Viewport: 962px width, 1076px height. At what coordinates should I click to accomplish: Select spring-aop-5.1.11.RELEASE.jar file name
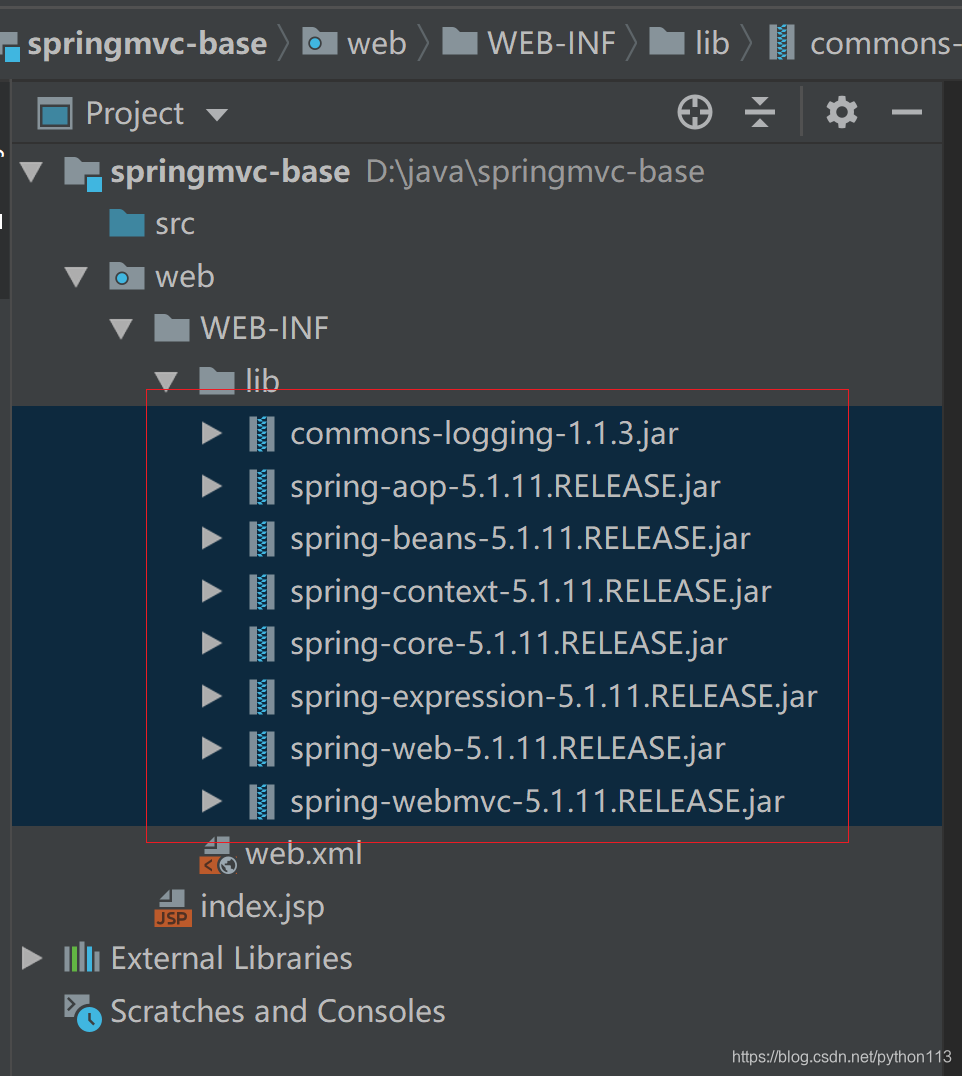tap(505, 487)
